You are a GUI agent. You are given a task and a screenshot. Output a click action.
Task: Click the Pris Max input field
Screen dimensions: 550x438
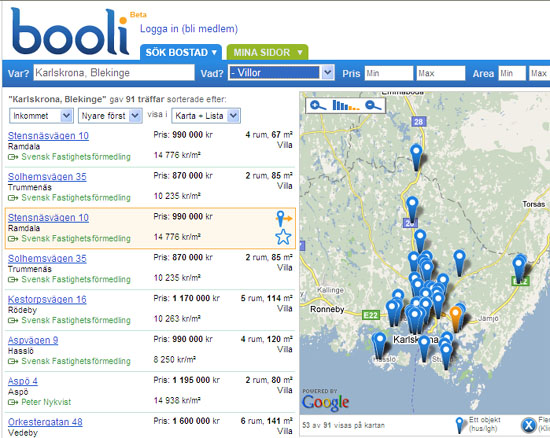click(441, 73)
